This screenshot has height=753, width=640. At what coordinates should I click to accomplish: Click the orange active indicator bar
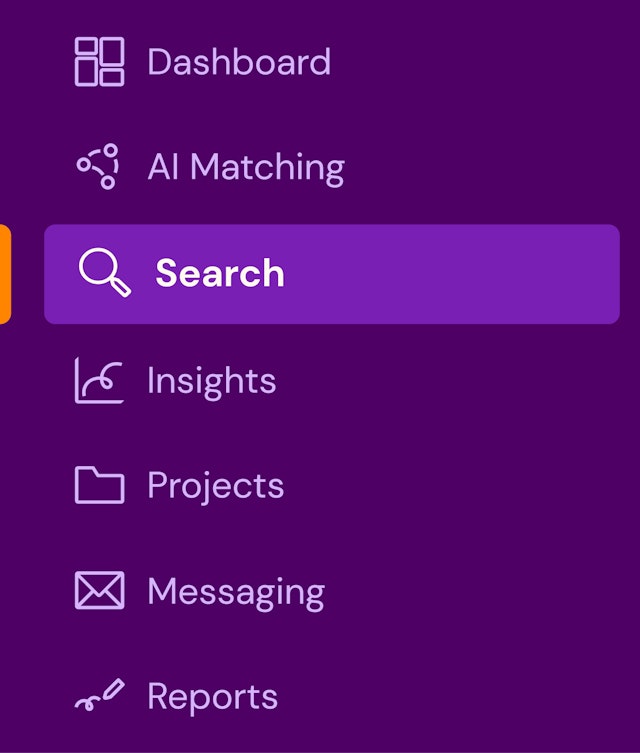pos(5,274)
